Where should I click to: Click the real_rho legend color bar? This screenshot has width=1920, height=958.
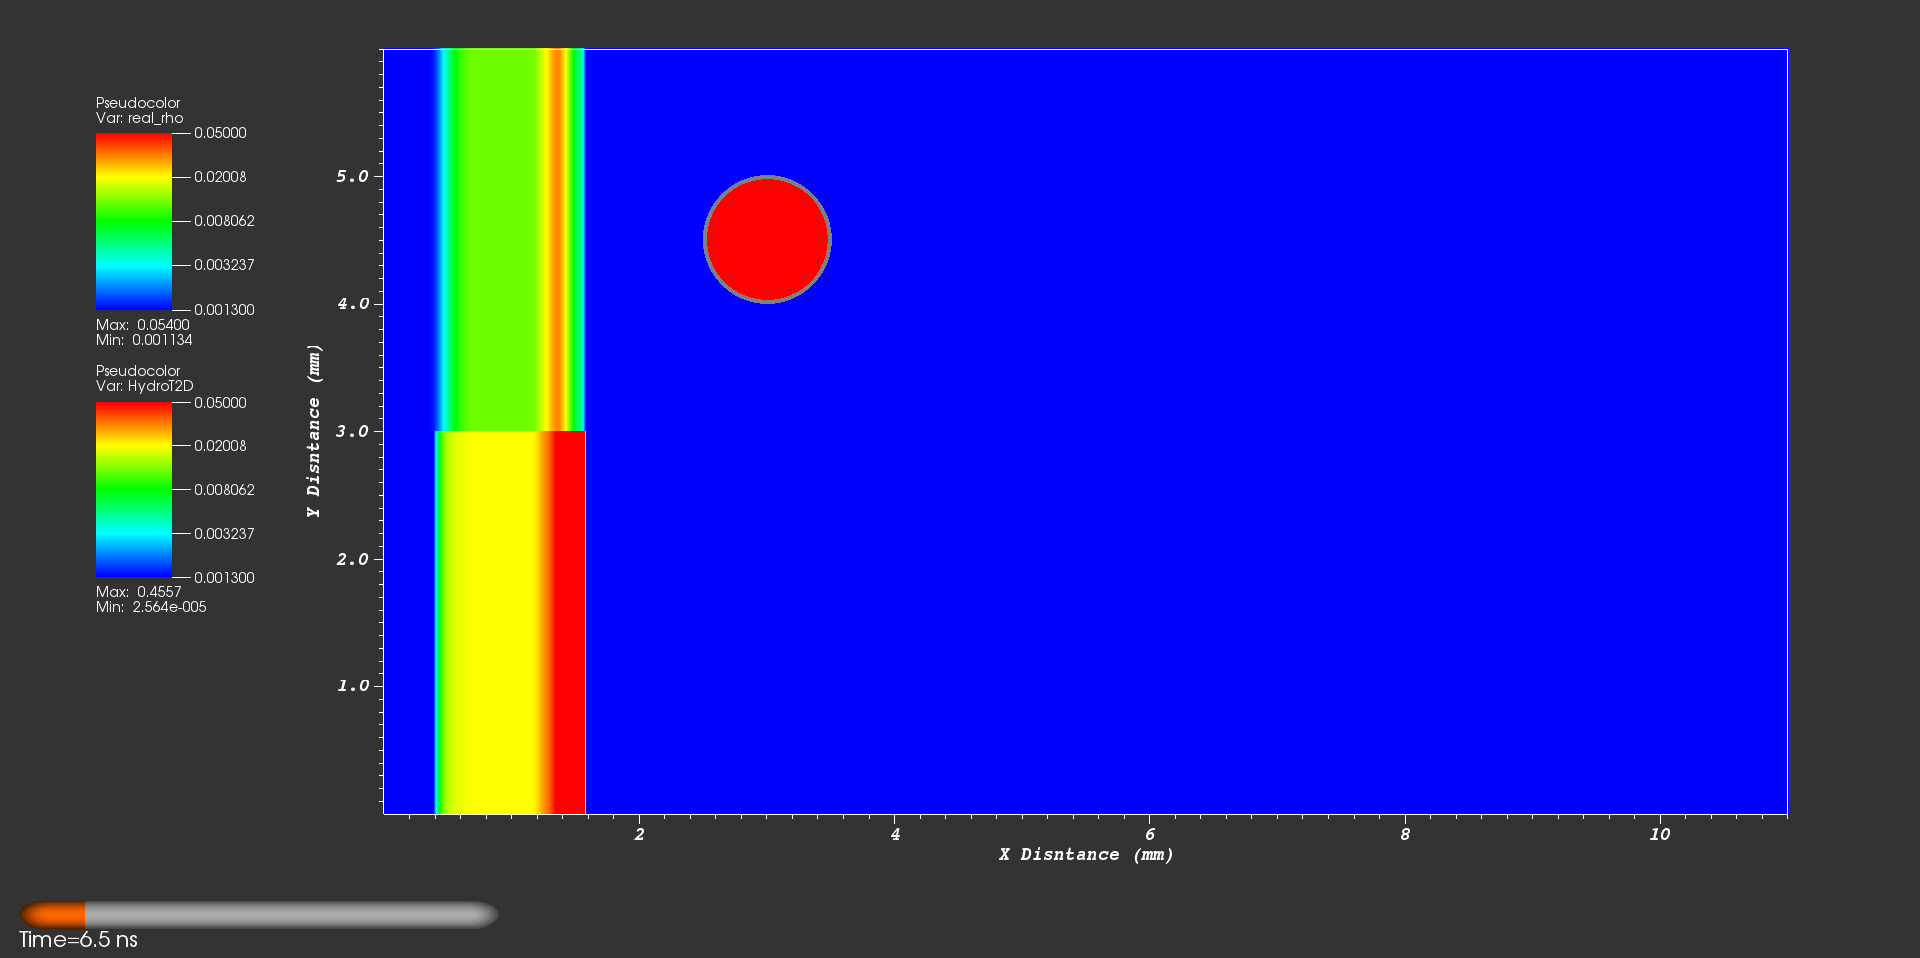pyautogui.click(x=133, y=221)
